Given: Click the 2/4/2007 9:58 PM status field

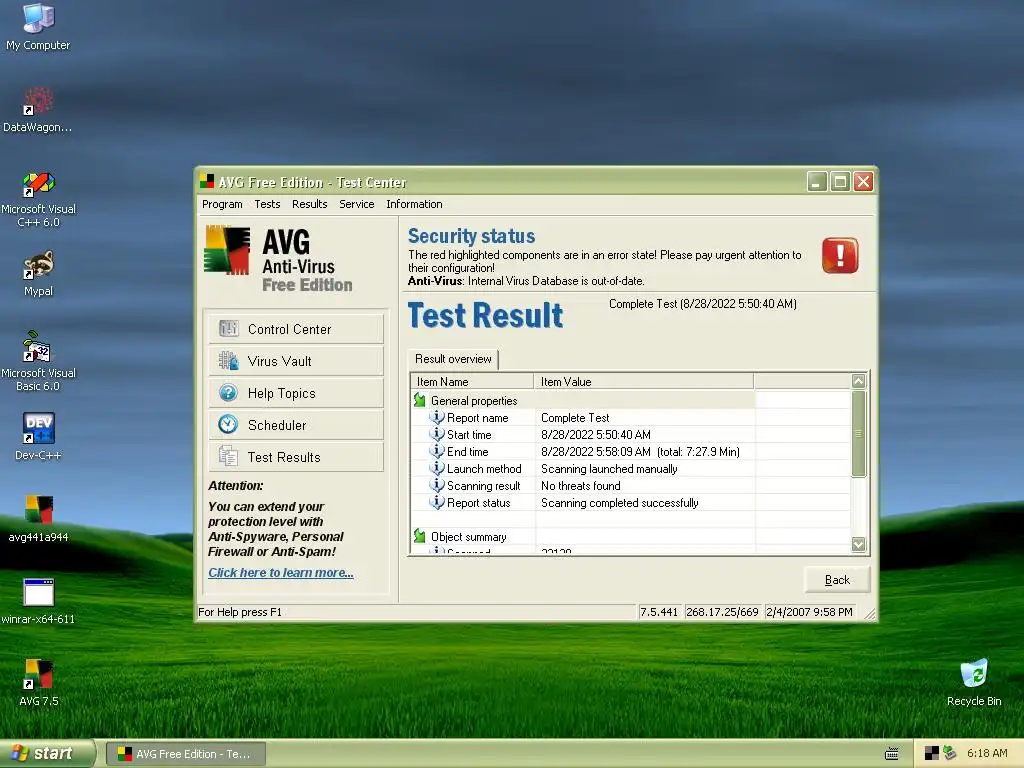Looking at the screenshot, I should [x=809, y=612].
